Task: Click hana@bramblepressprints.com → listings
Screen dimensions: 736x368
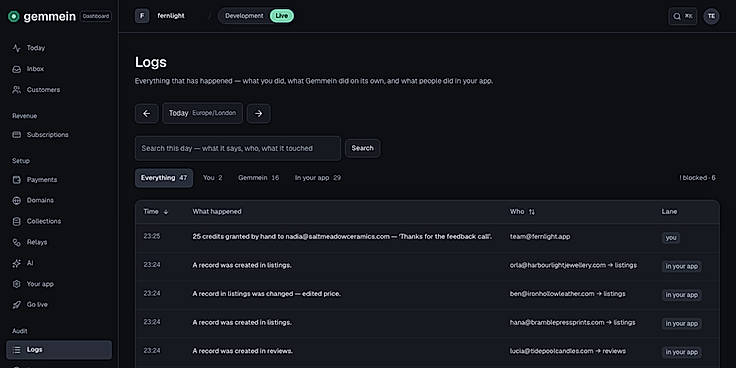Action: coord(572,322)
